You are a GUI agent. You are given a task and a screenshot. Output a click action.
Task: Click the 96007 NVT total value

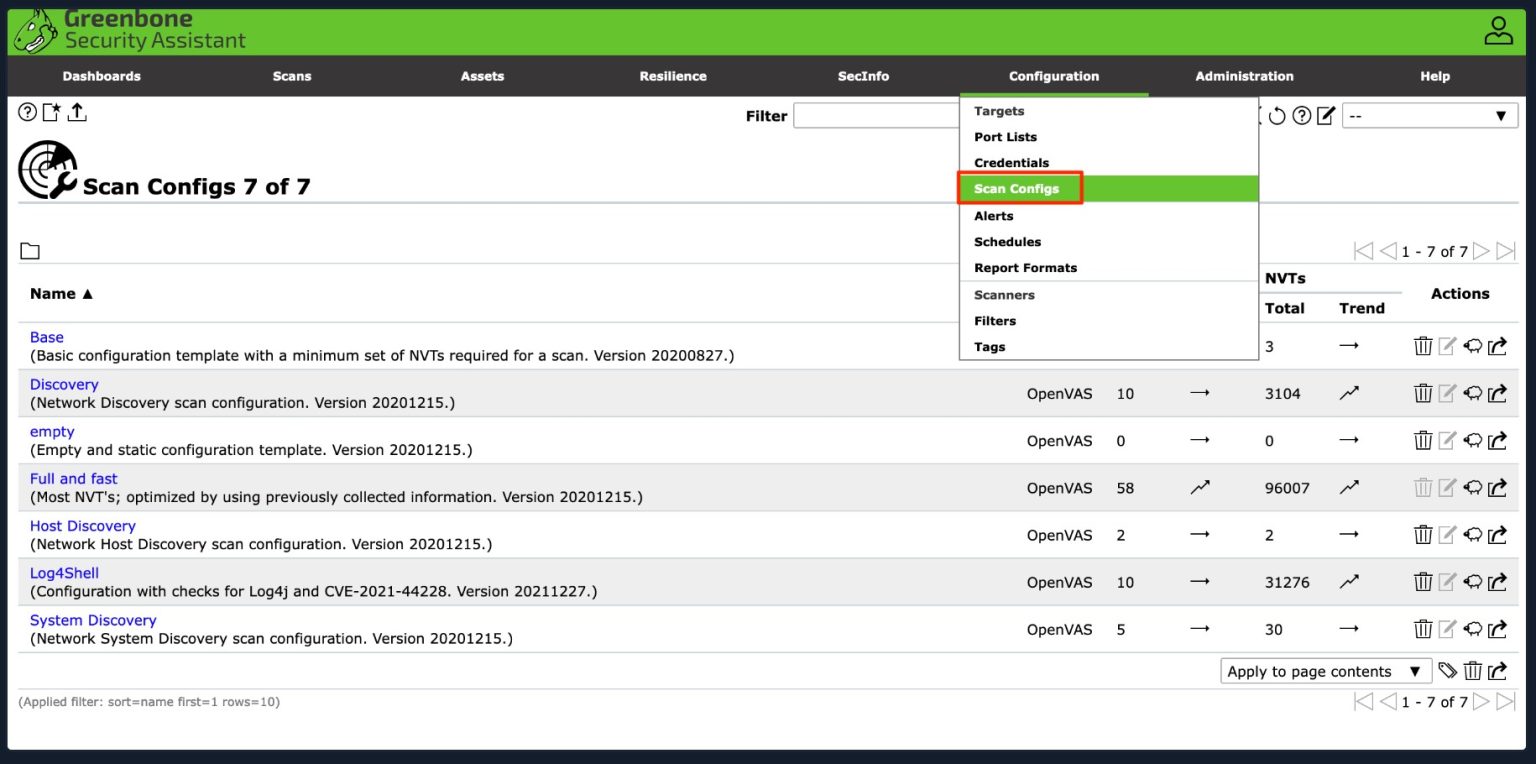tap(1287, 488)
